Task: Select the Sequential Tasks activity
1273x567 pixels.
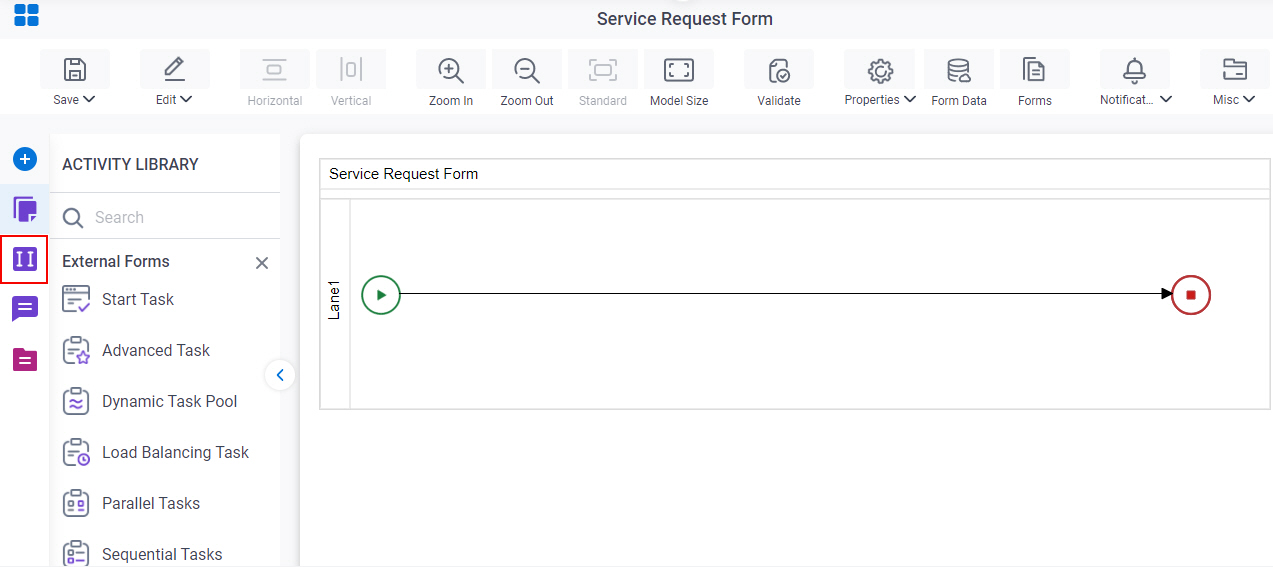Action: [x=142, y=553]
